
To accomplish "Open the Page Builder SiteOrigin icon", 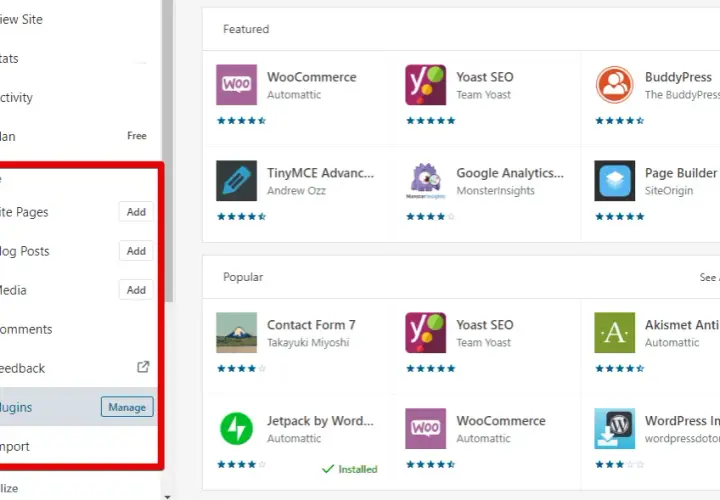I will (614, 181).
